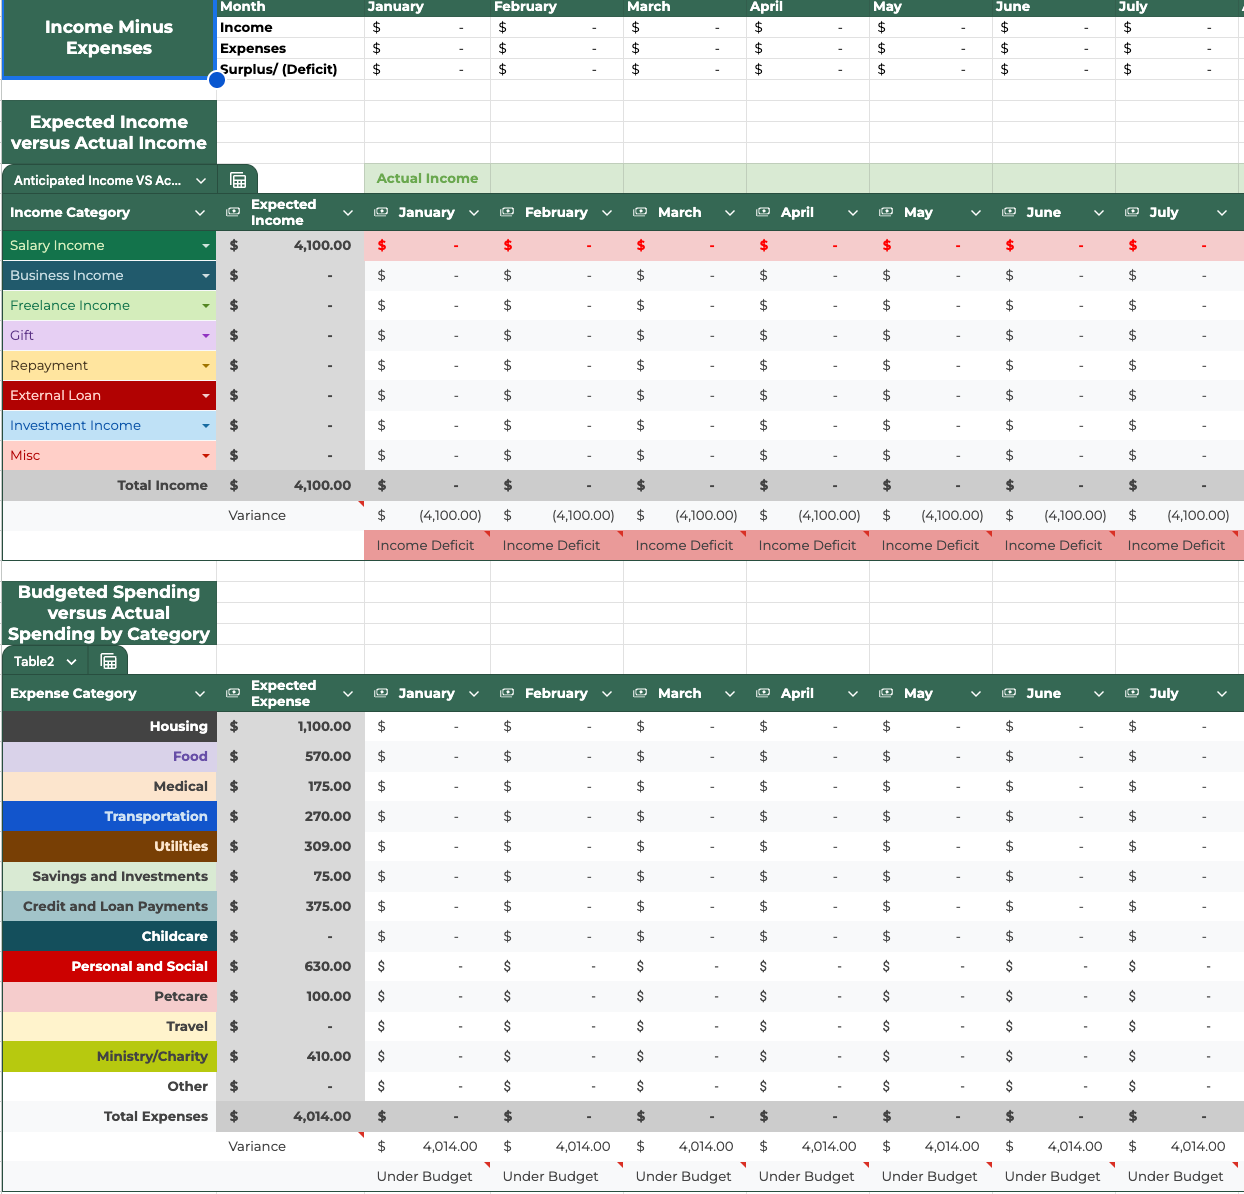Open Anticipated Income VS Actual table menu
This screenshot has width=1244, height=1194.
point(201,181)
